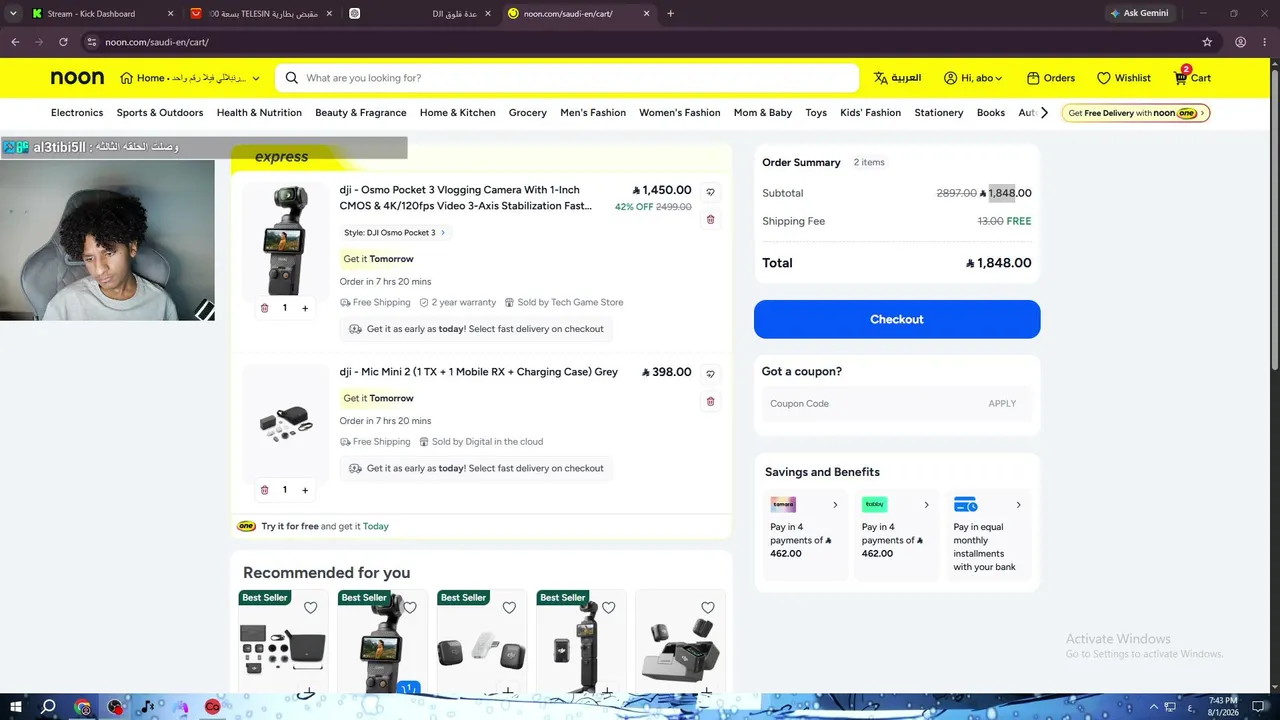Screen dimensions: 1280x720
Task: Open the Windows Start menu
Action: point(17,707)
